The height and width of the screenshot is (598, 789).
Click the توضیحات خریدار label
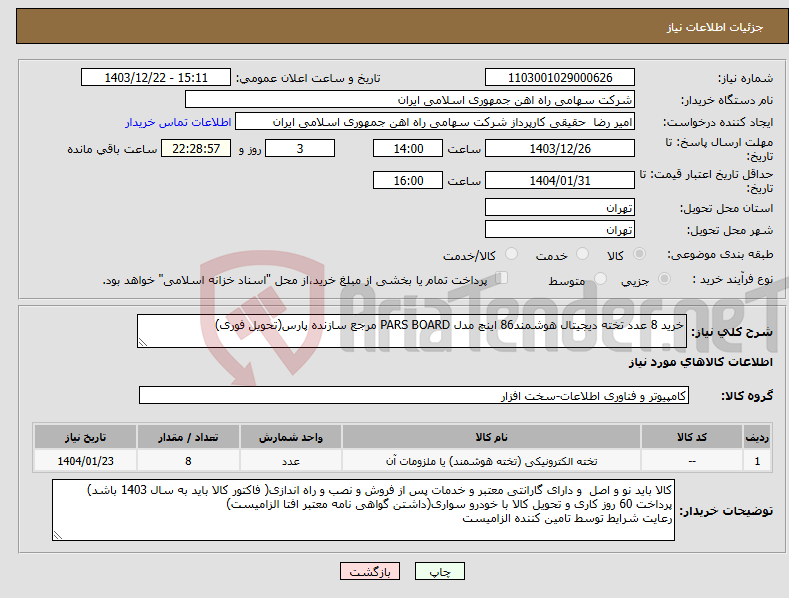point(726,511)
